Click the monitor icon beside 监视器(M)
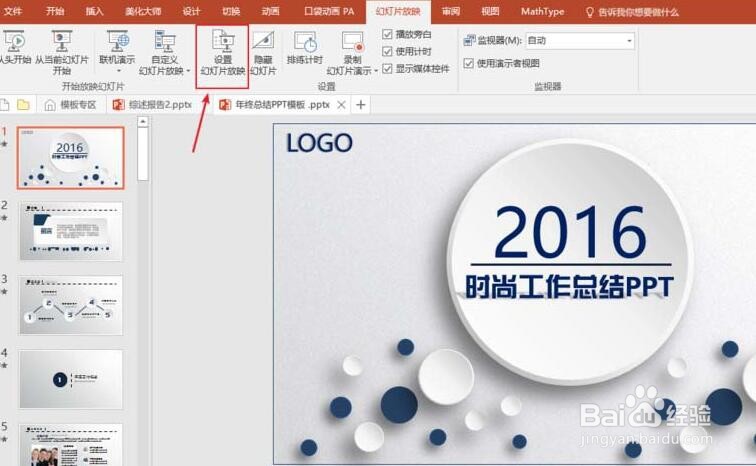The image size is (756, 466). click(x=469, y=40)
